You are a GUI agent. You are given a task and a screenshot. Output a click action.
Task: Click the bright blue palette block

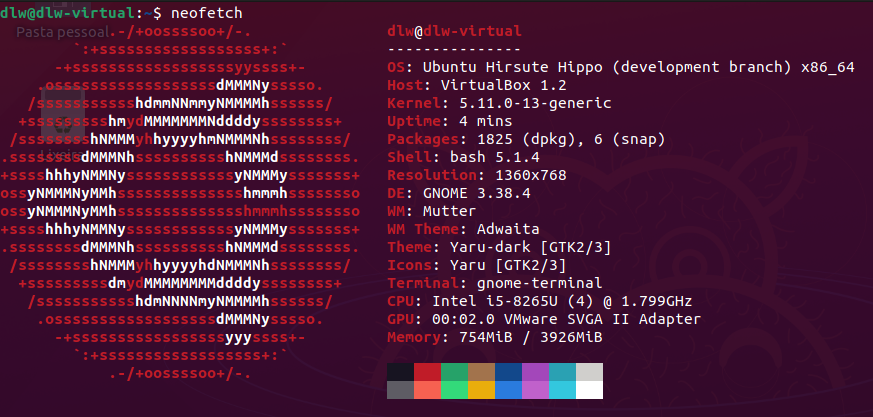(508, 390)
